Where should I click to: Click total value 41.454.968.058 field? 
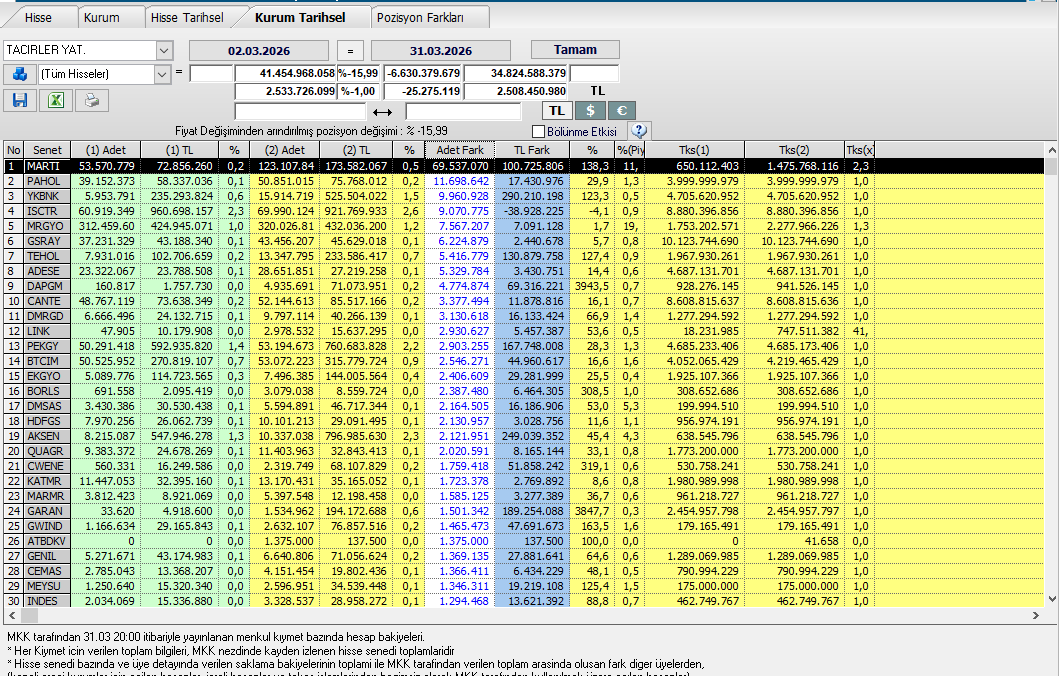286,74
